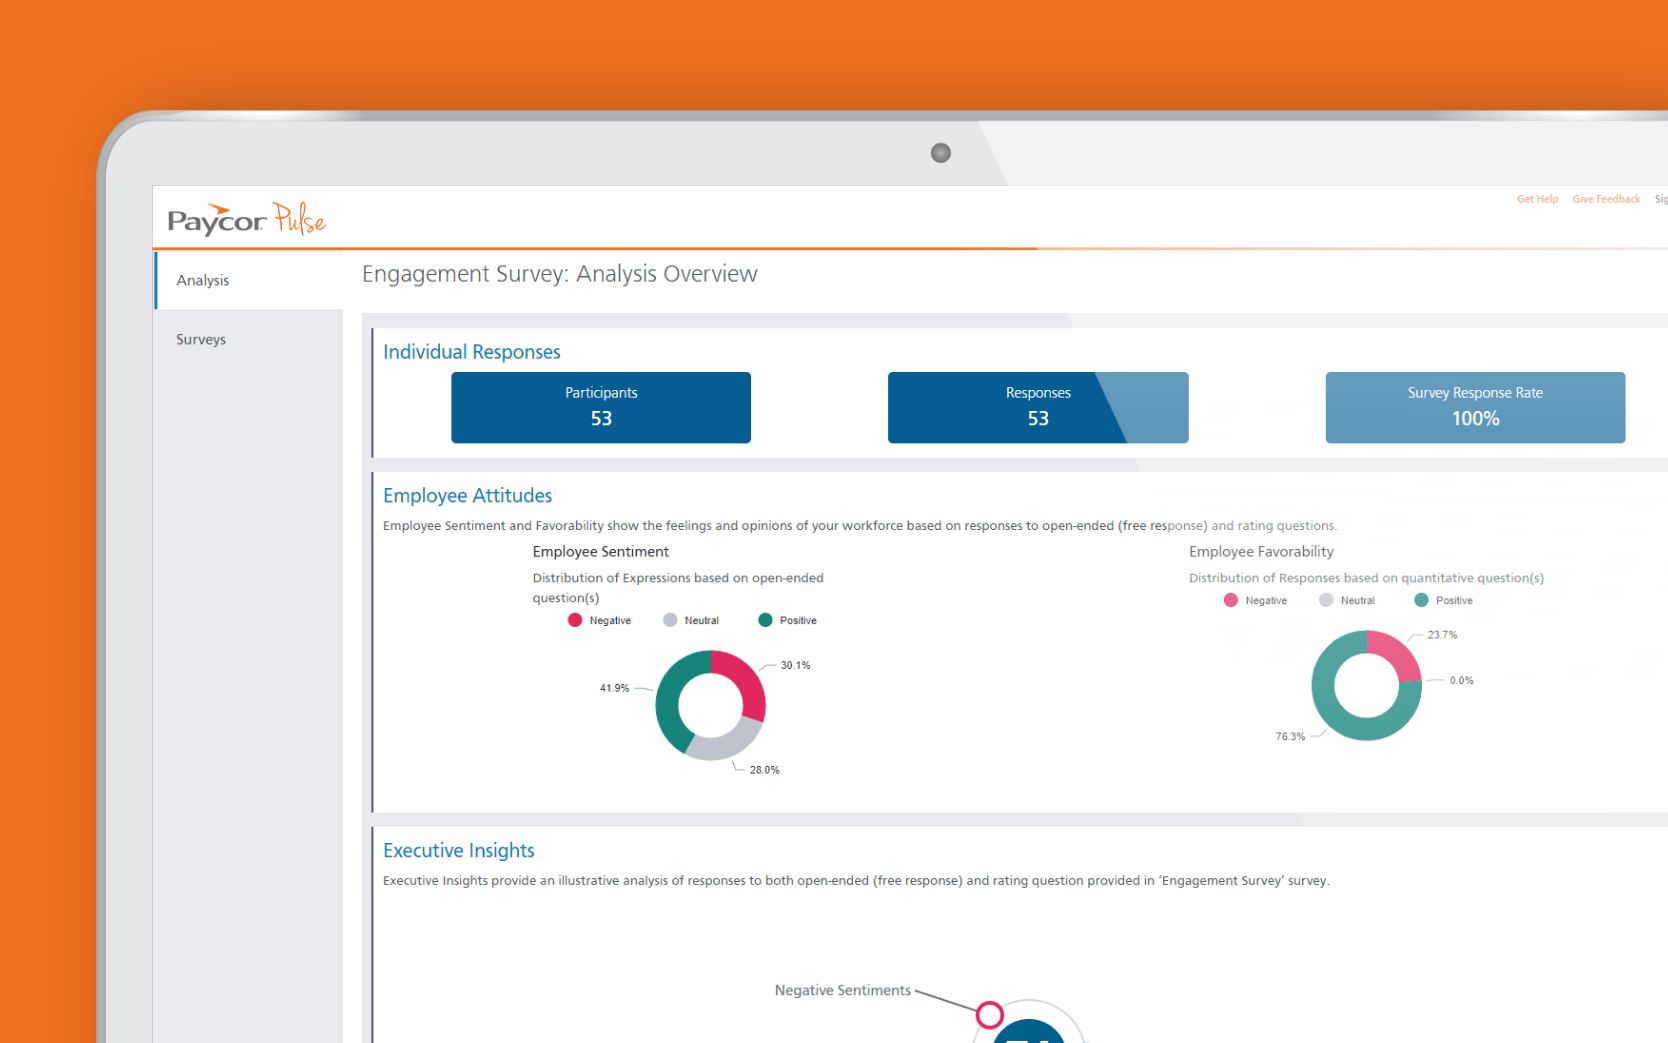Click the Employee Sentiment chart title
Screen dimensions: 1668x1043
tap(600, 552)
